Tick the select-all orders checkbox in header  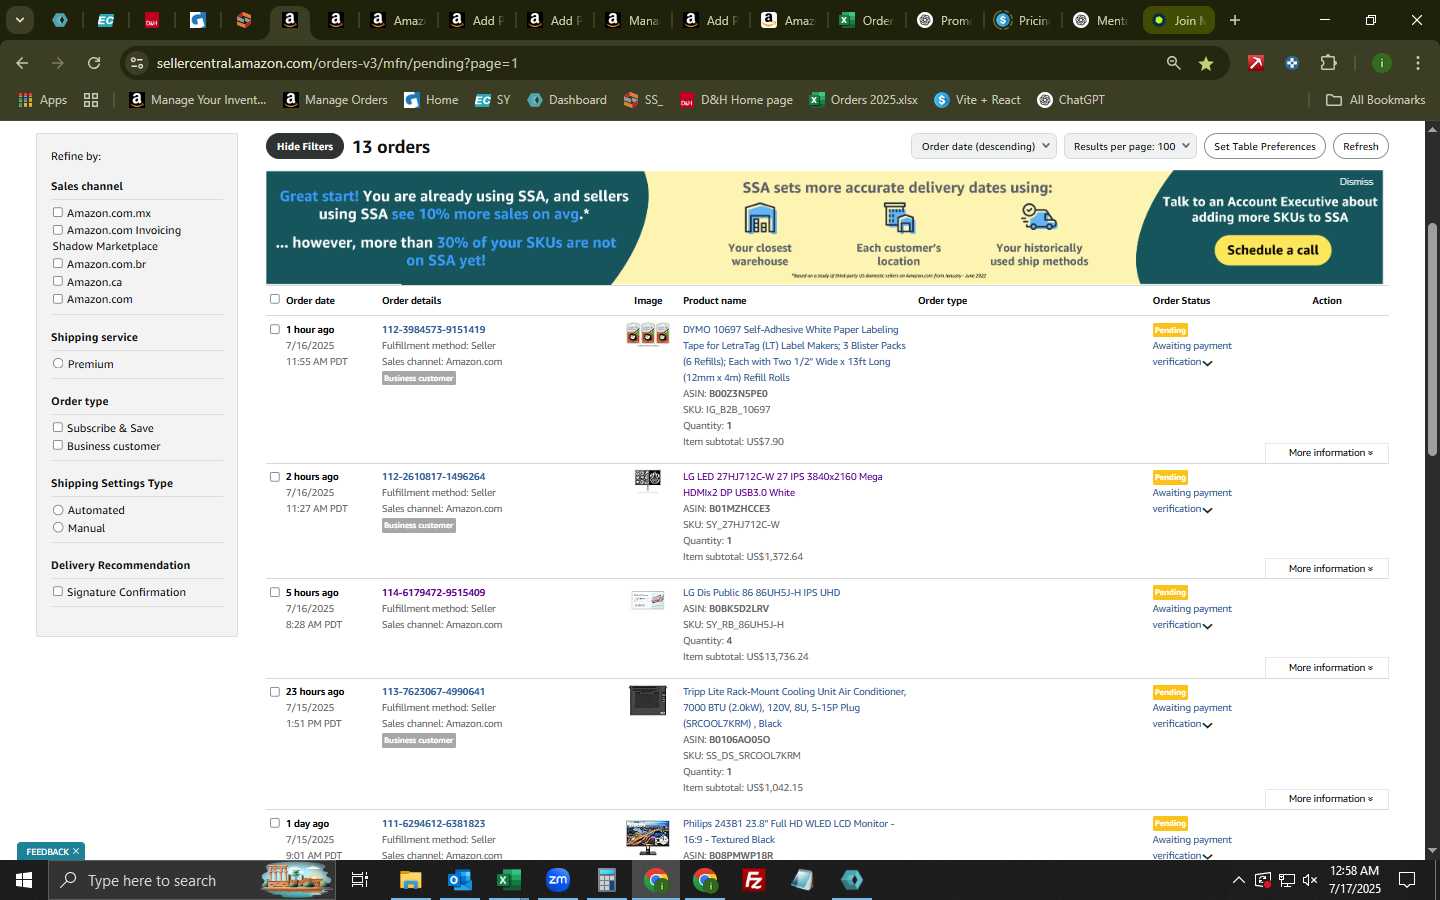click(x=275, y=299)
